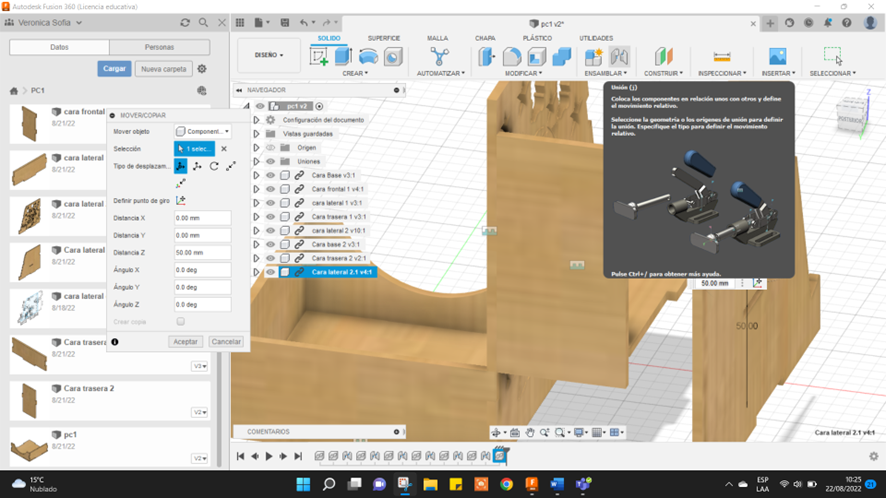Switch to the MALLA tab
Image resolution: width=886 pixels, height=498 pixels.
pos(437,38)
